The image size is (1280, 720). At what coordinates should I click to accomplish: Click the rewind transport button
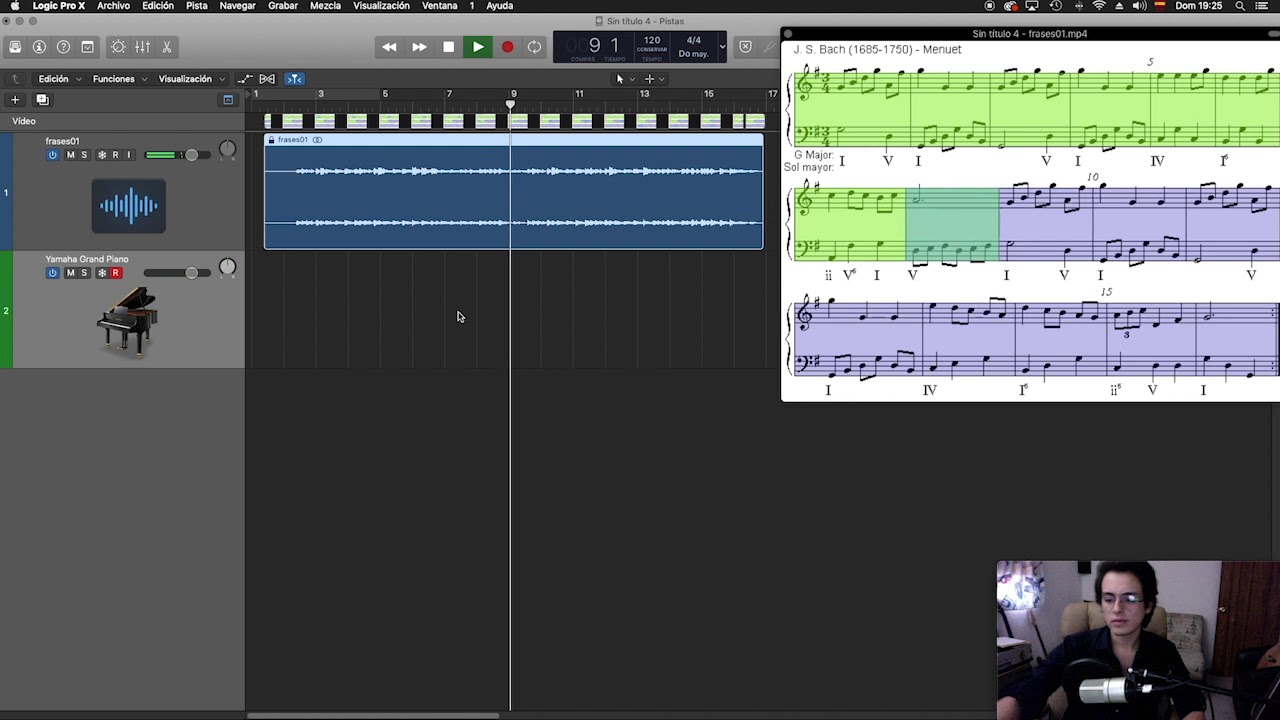(x=389, y=47)
